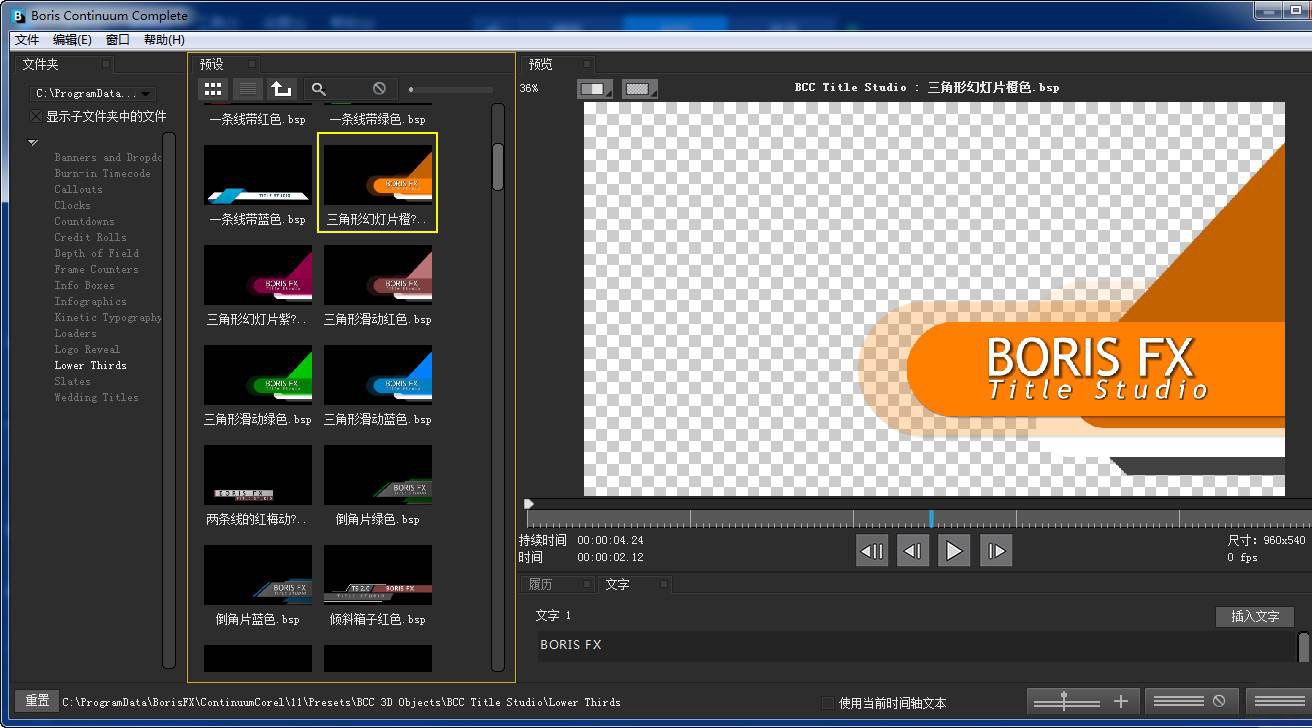This screenshot has width=1312, height=728.
Task: Click the bottom bar lines-with-cancel icon
Action: pos(1191,702)
